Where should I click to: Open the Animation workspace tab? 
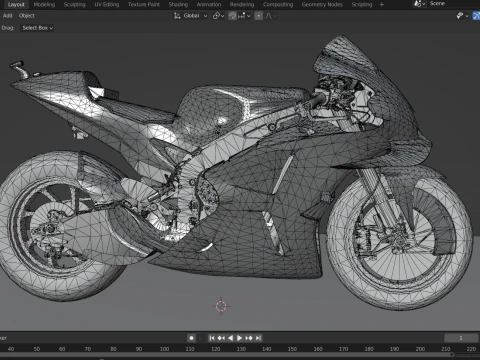pyautogui.click(x=209, y=4)
